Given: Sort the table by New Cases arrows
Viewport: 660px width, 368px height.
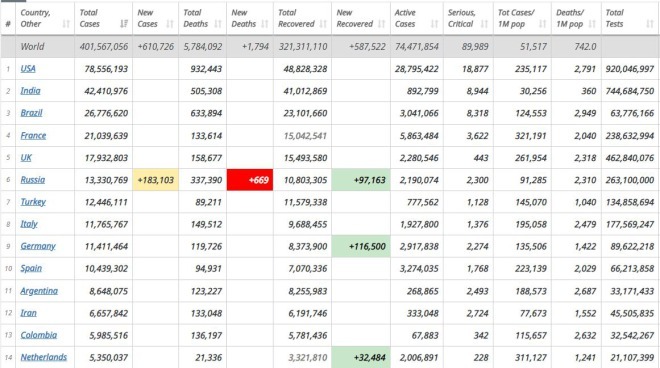Looking at the screenshot, I should pos(170,24).
